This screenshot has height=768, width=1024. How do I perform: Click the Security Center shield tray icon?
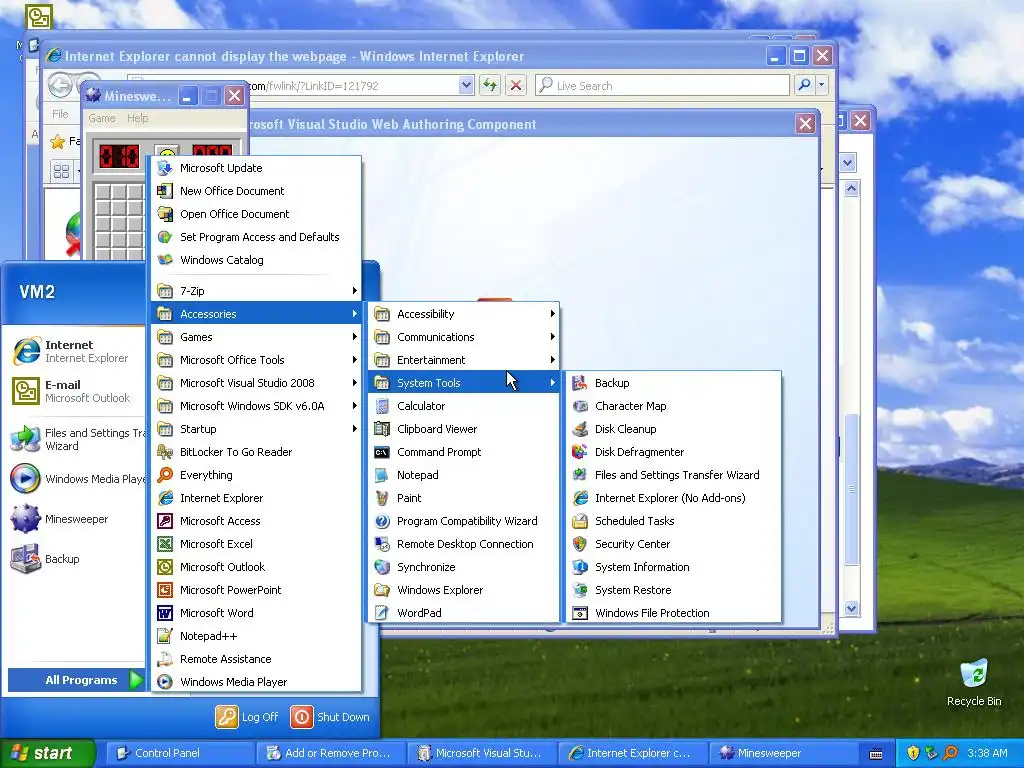point(912,753)
